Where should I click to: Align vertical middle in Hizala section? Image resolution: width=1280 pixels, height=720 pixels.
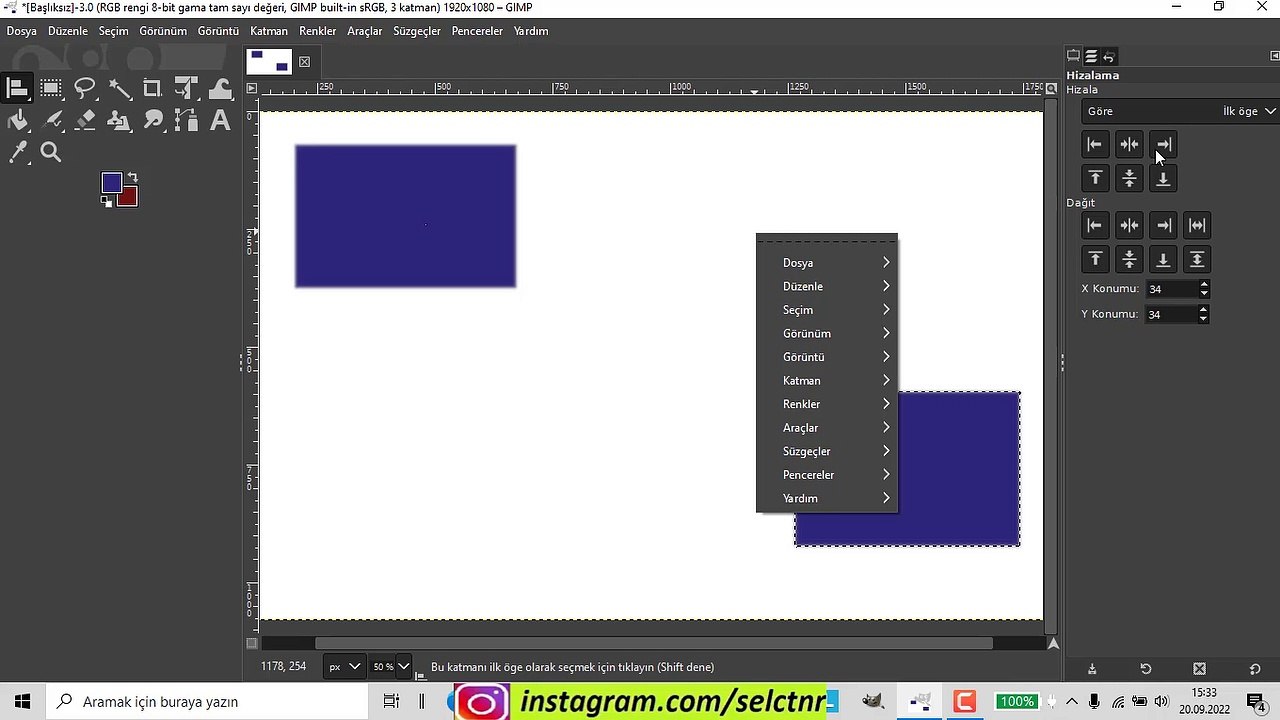[1129, 178]
